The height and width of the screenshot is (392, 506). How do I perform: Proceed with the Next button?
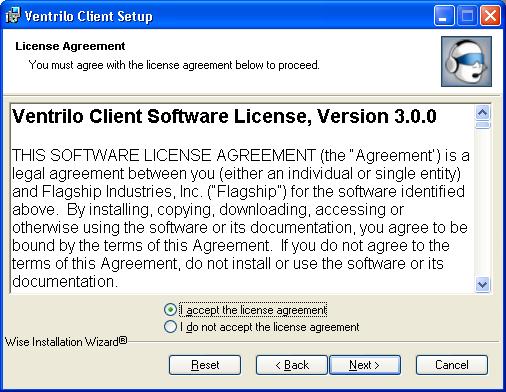click(365, 365)
